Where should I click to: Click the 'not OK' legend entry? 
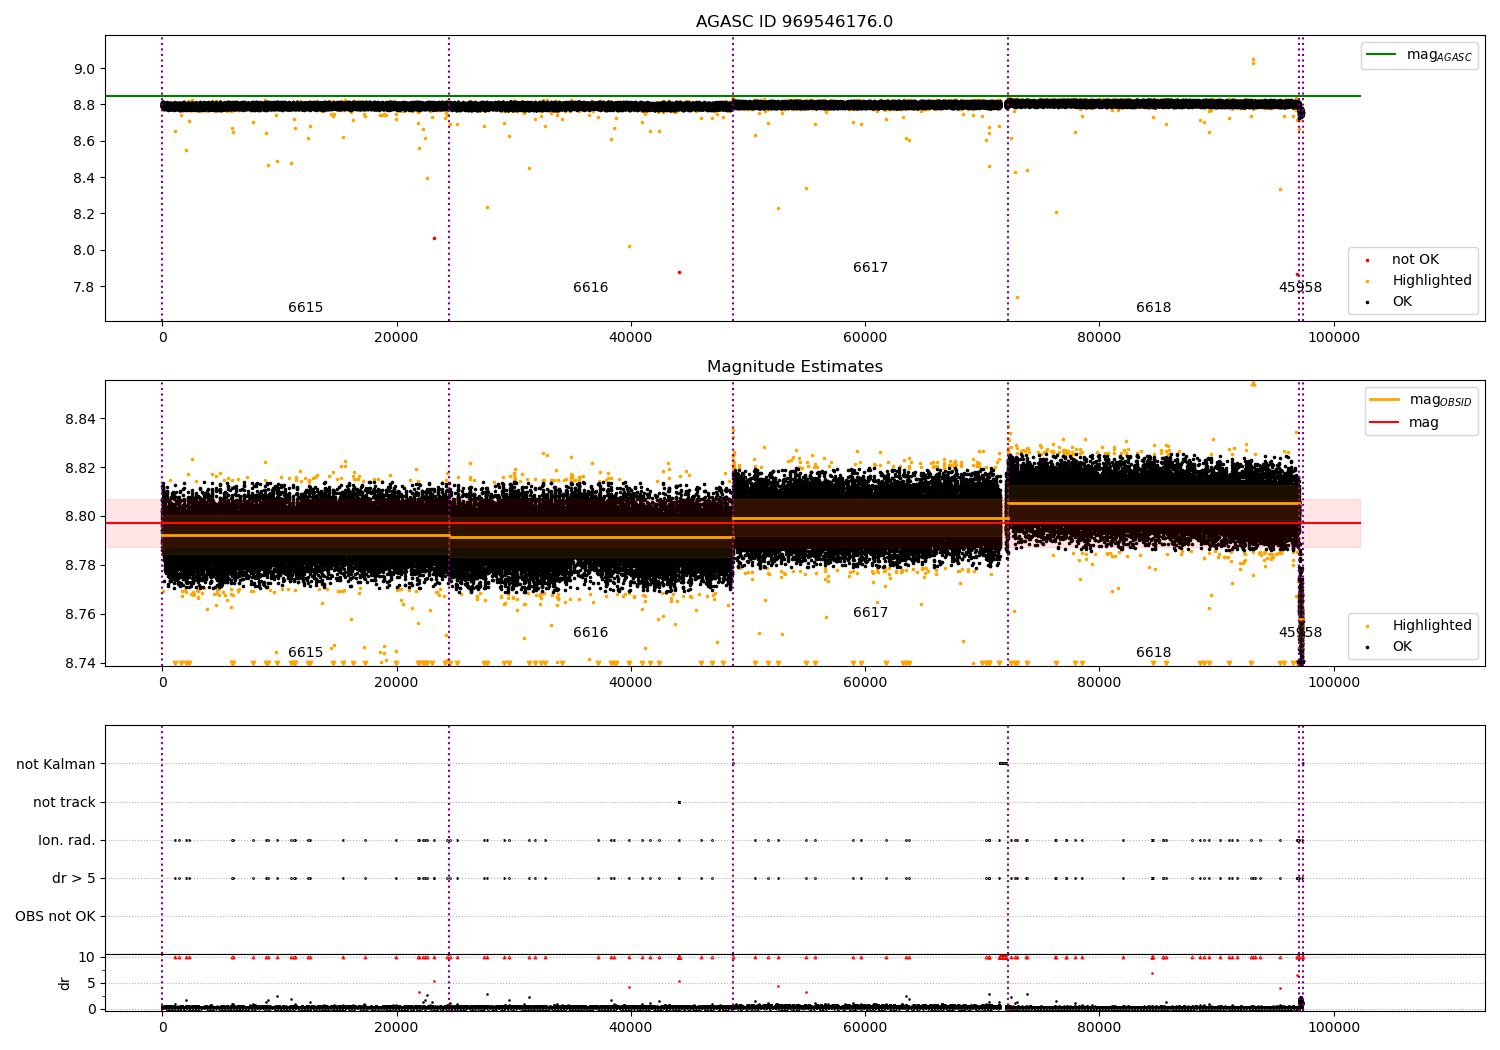[1403, 260]
